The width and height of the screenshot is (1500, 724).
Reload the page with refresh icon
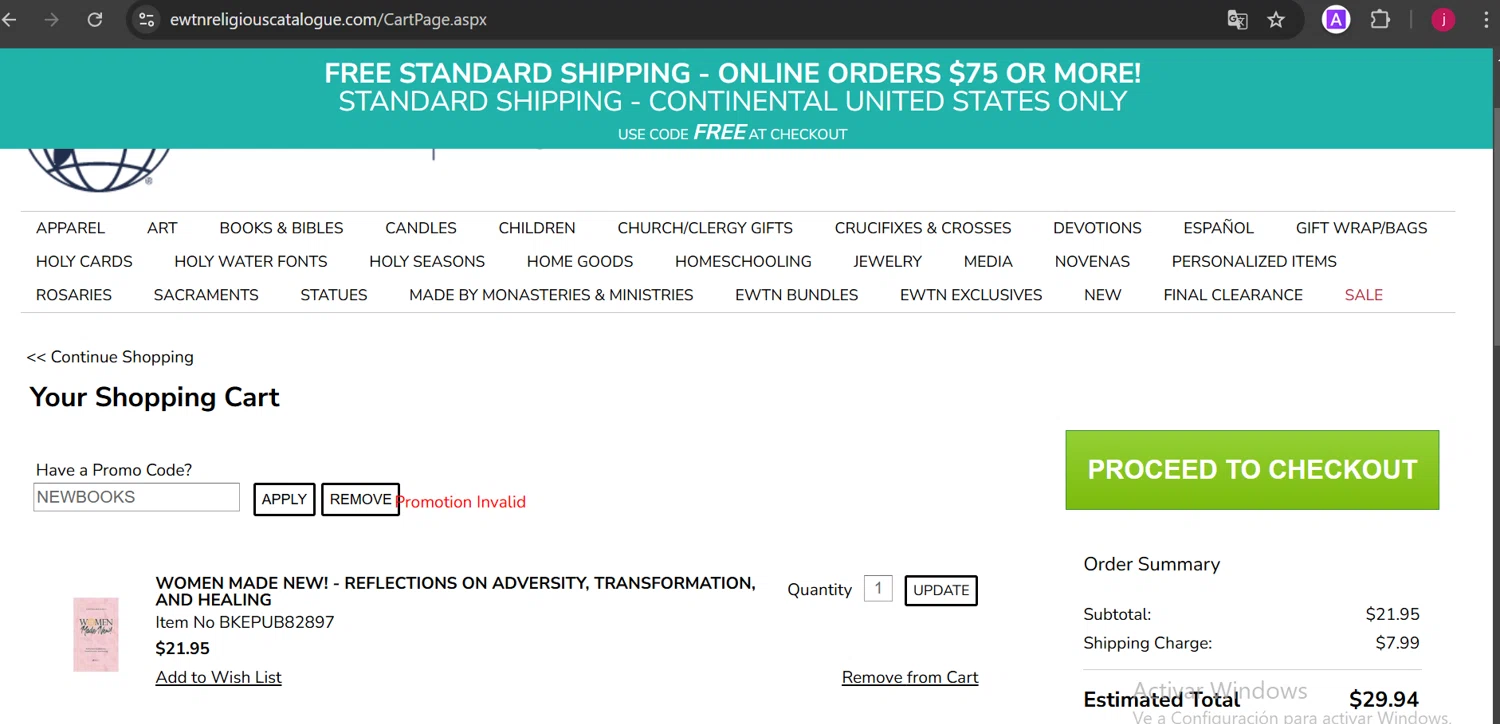click(95, 19)
